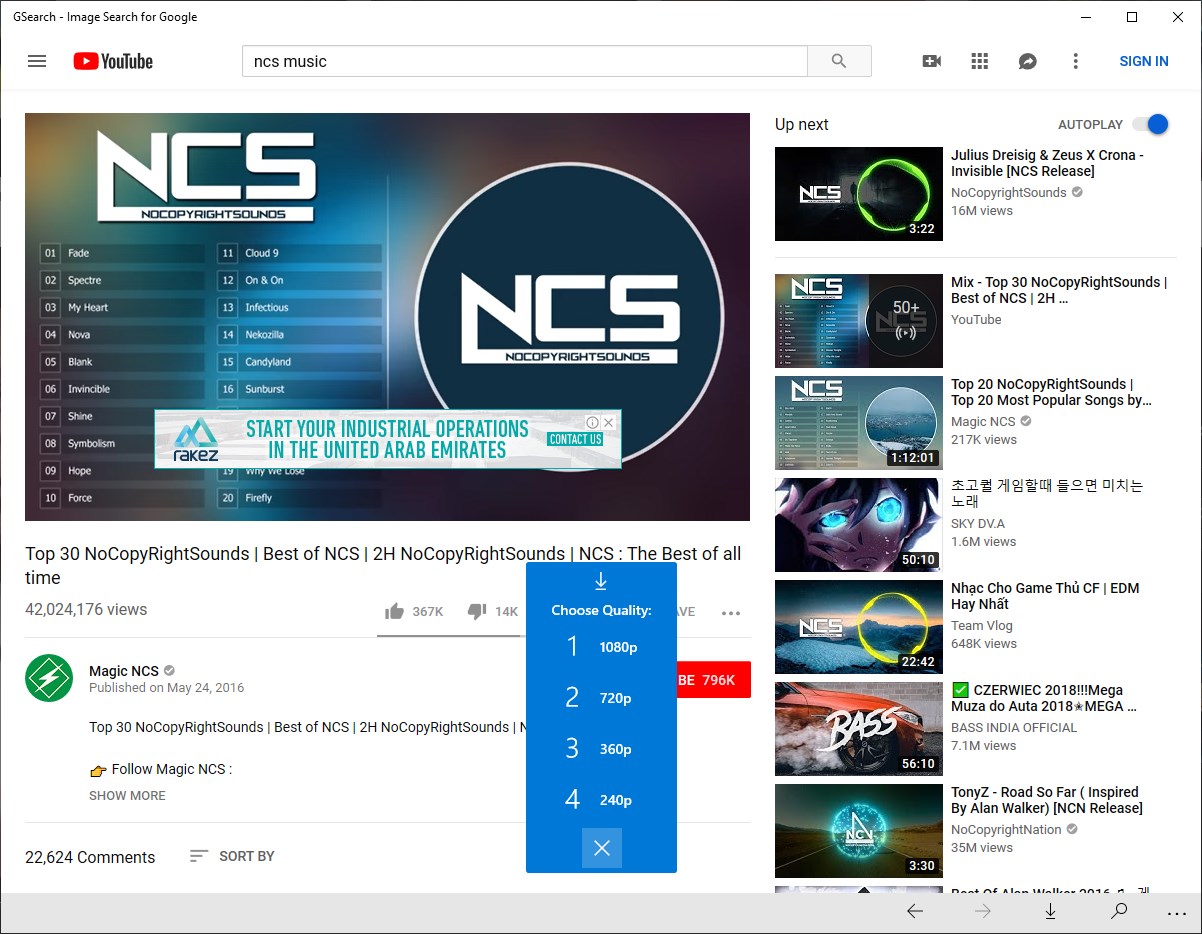
Task: Open video more actions ellipsis
Action: pos(731,613)
